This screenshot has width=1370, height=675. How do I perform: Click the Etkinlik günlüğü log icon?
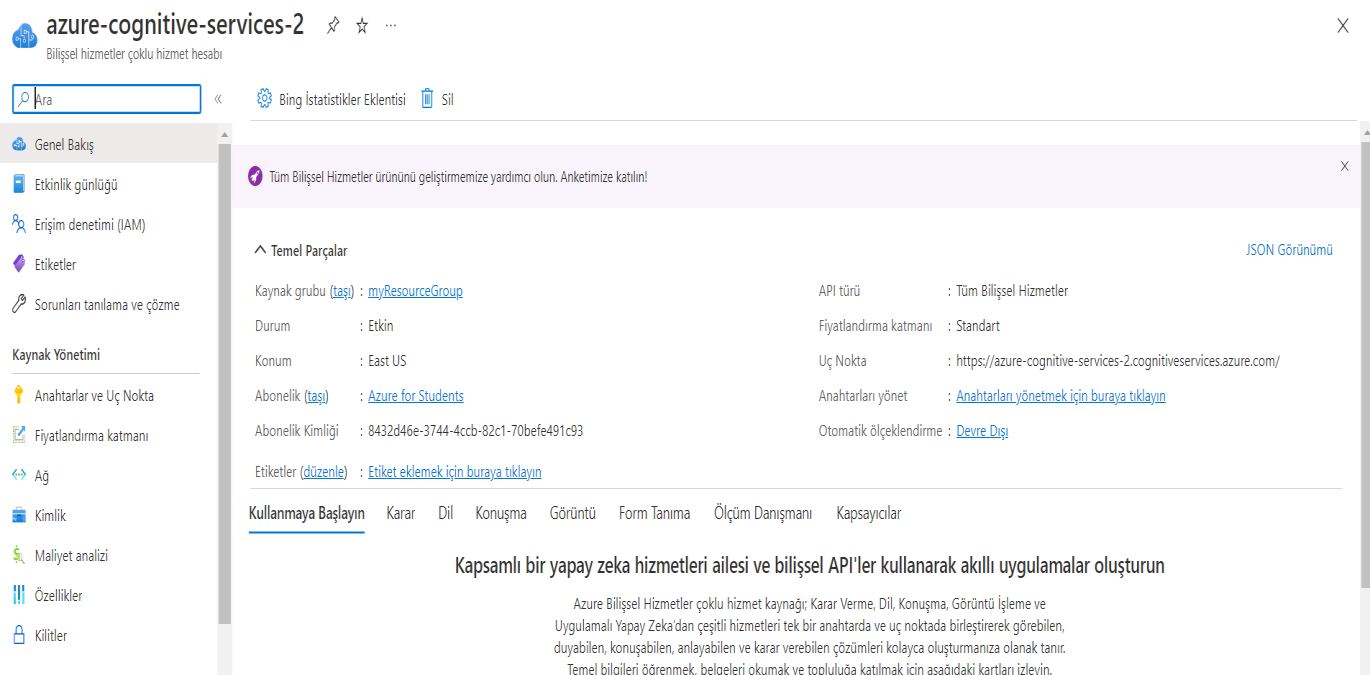(18, 185)
